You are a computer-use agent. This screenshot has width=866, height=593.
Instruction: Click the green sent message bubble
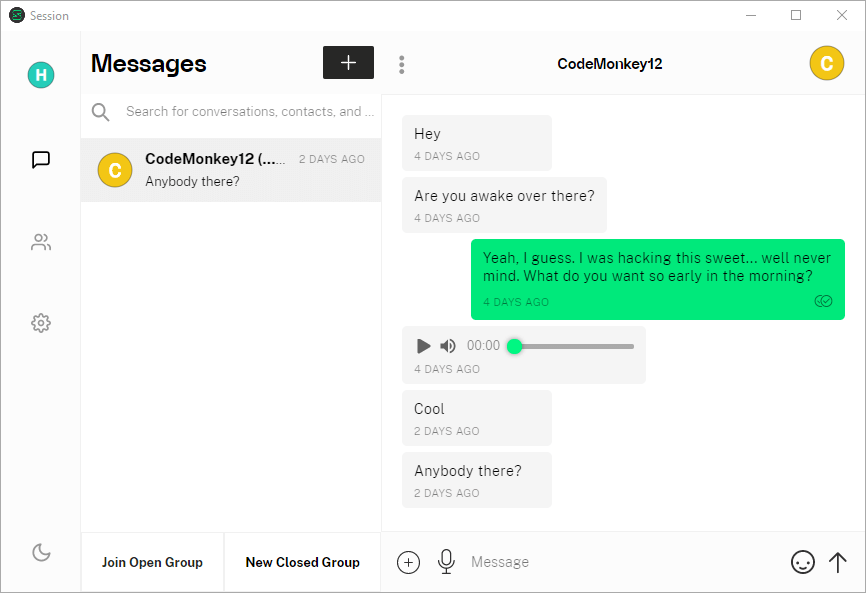coord(658,279)
